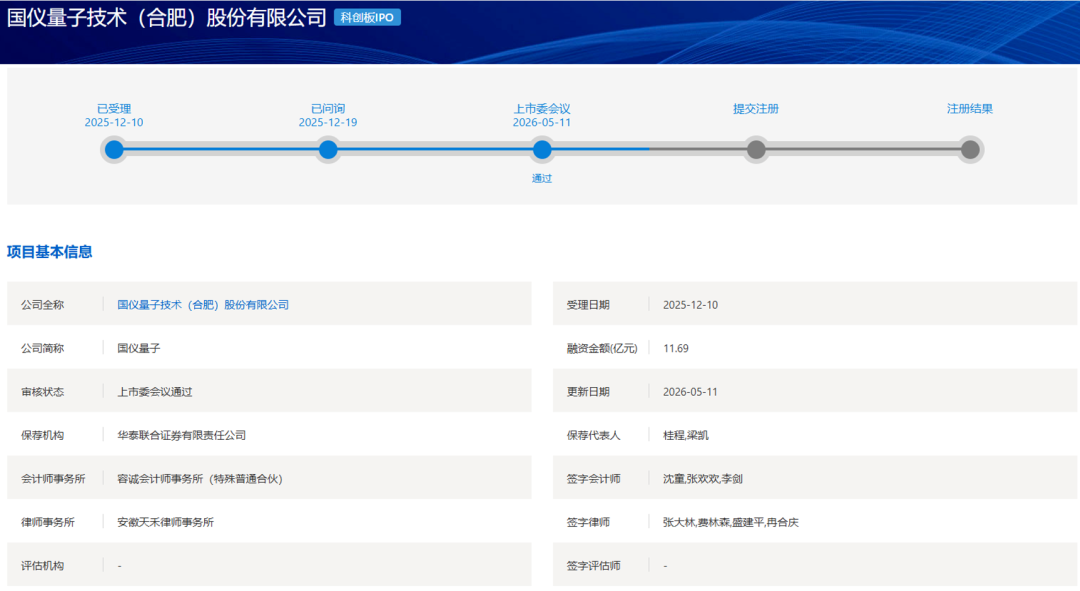
Task: Click the 科创板IPO badge in header
Action: (x=367, y=17)
